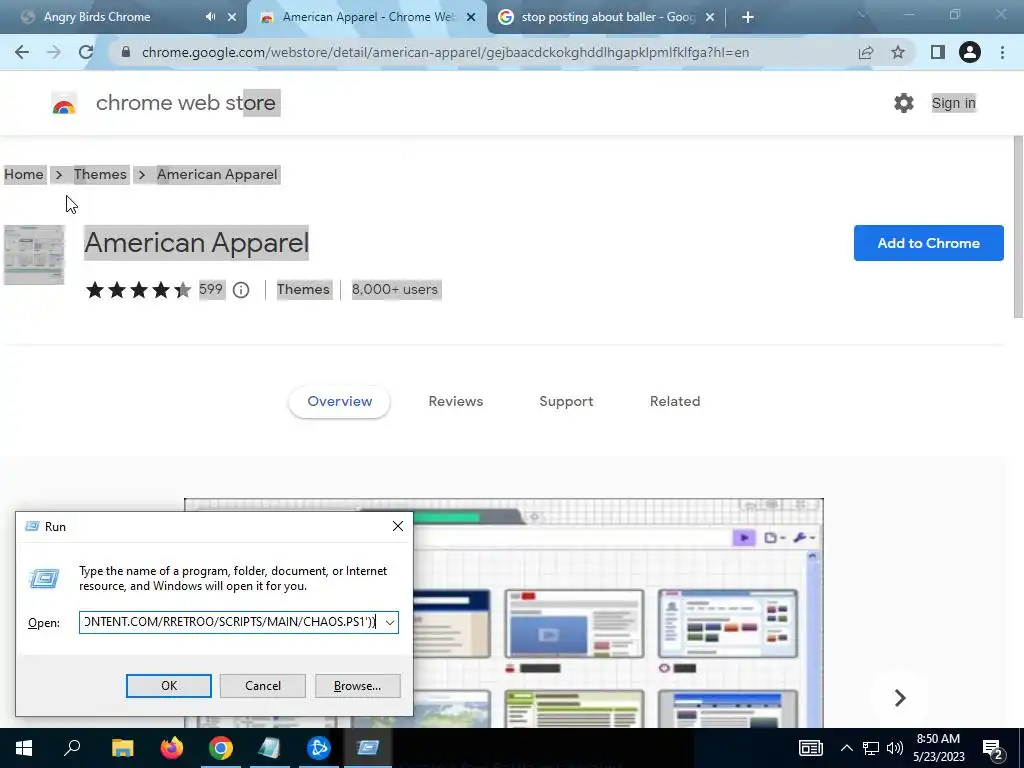
Task: Show hidden system tray icons
Action: coord(846,748)
